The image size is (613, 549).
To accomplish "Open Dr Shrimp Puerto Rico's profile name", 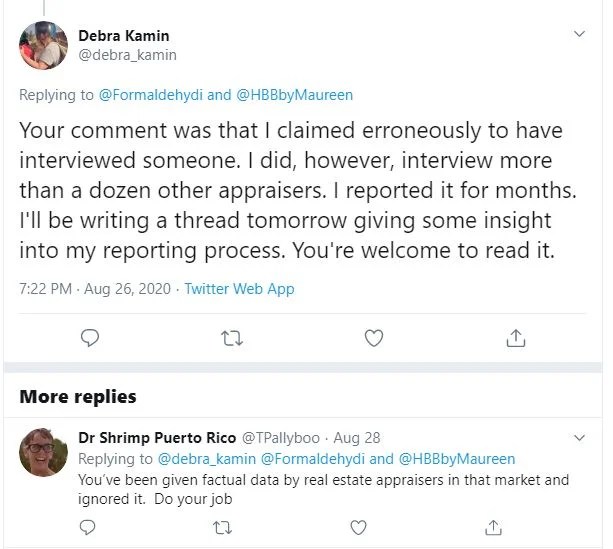I will click(155, 439).
